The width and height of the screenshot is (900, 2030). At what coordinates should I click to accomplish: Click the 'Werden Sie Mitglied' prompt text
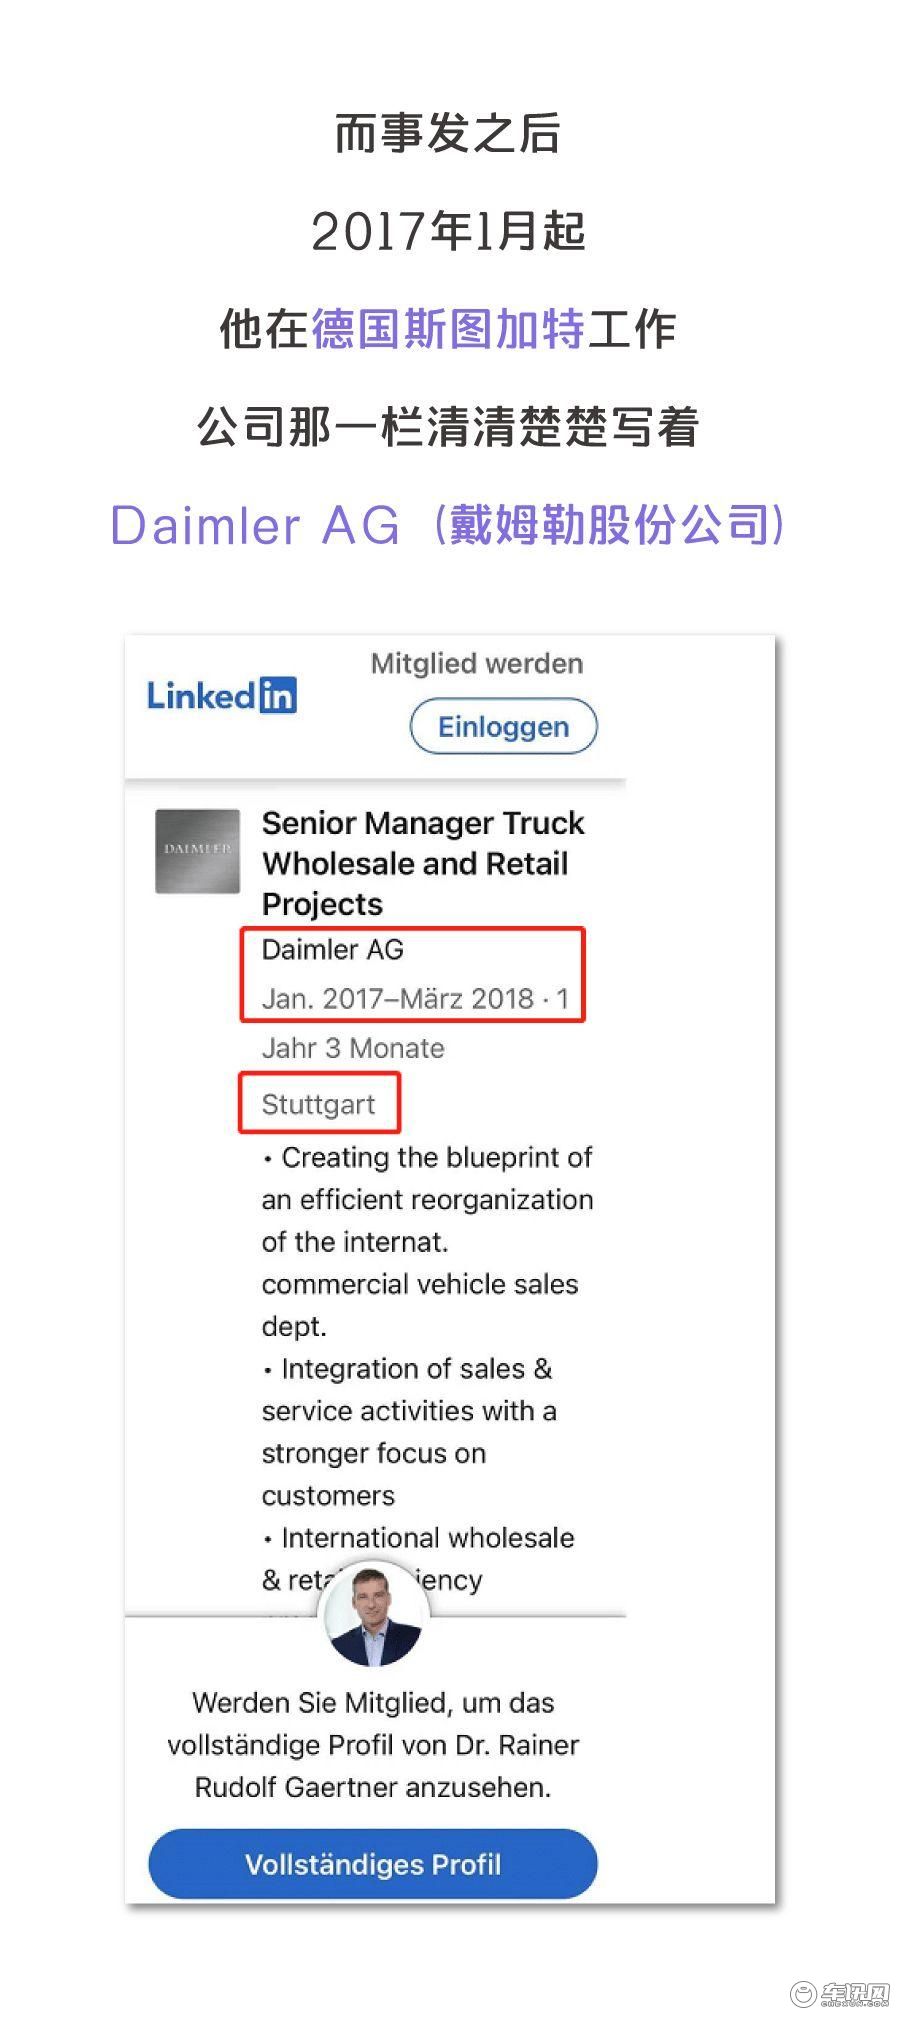click(x=373, y=1745)
